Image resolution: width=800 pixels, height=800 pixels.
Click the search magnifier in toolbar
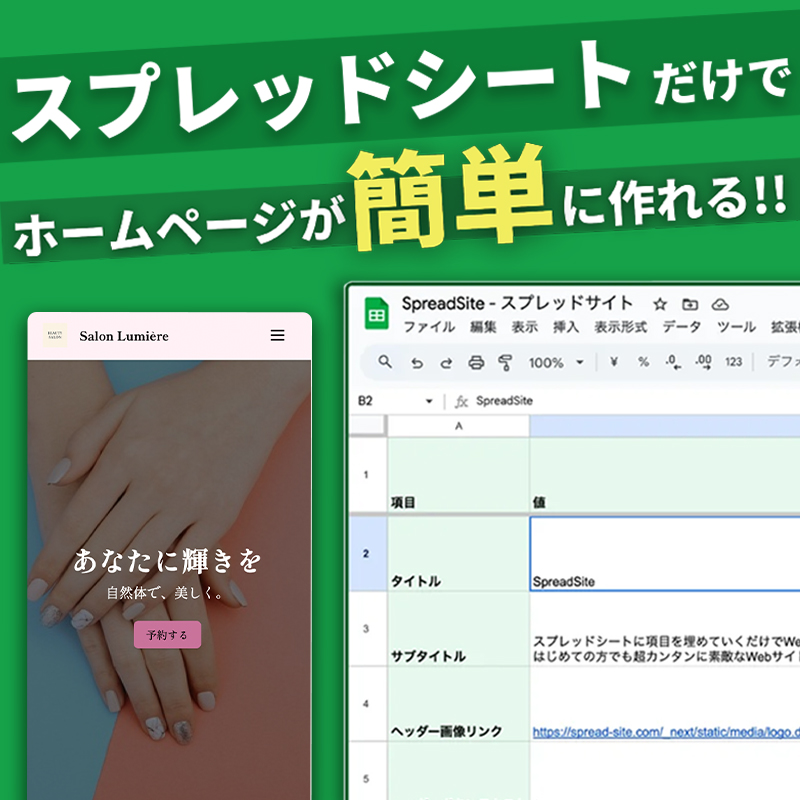385,362
